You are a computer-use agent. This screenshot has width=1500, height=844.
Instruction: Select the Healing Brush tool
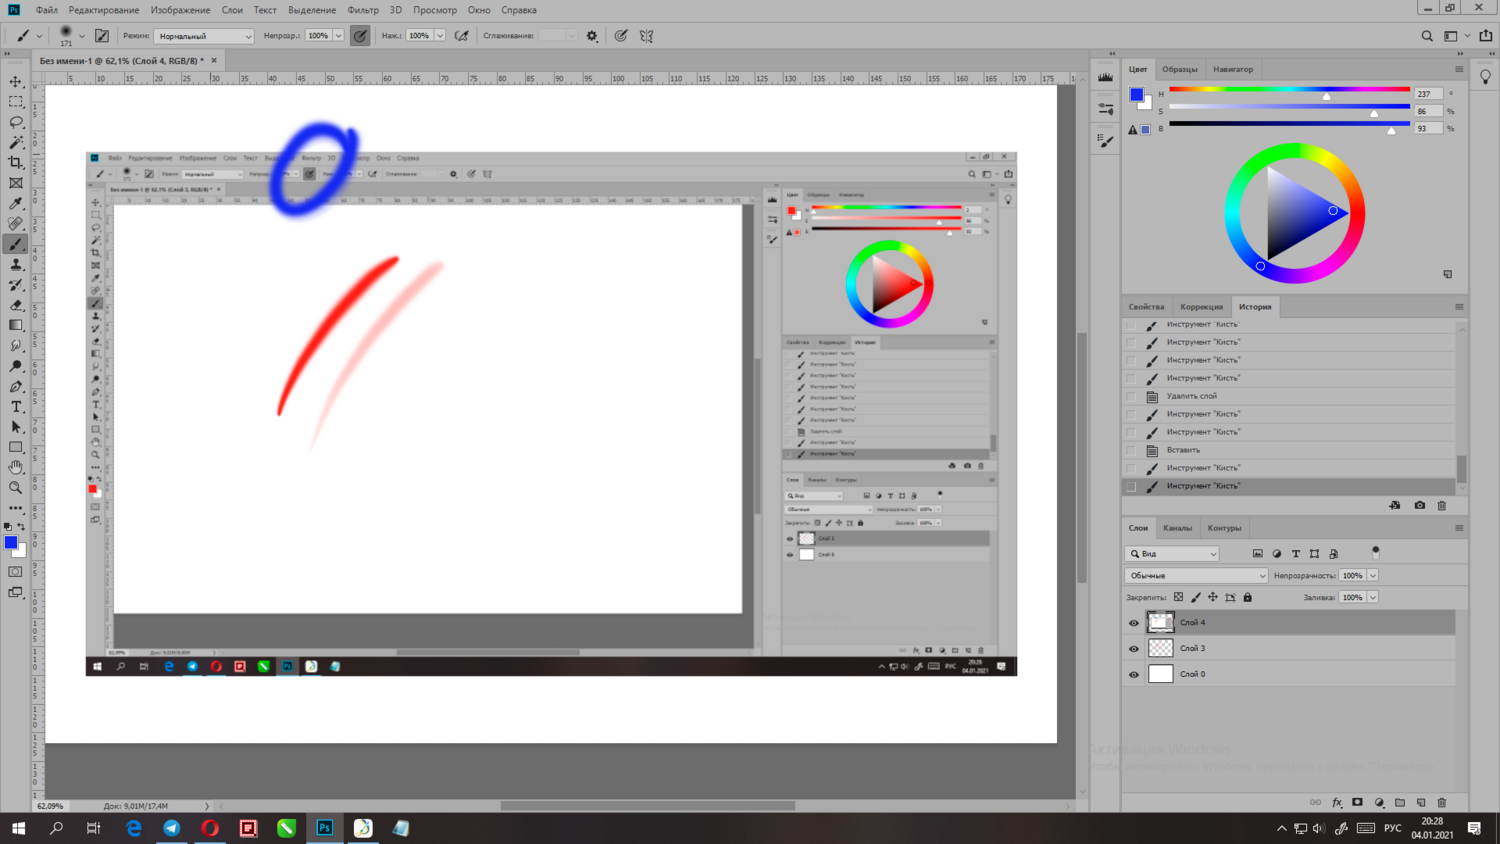16,223
